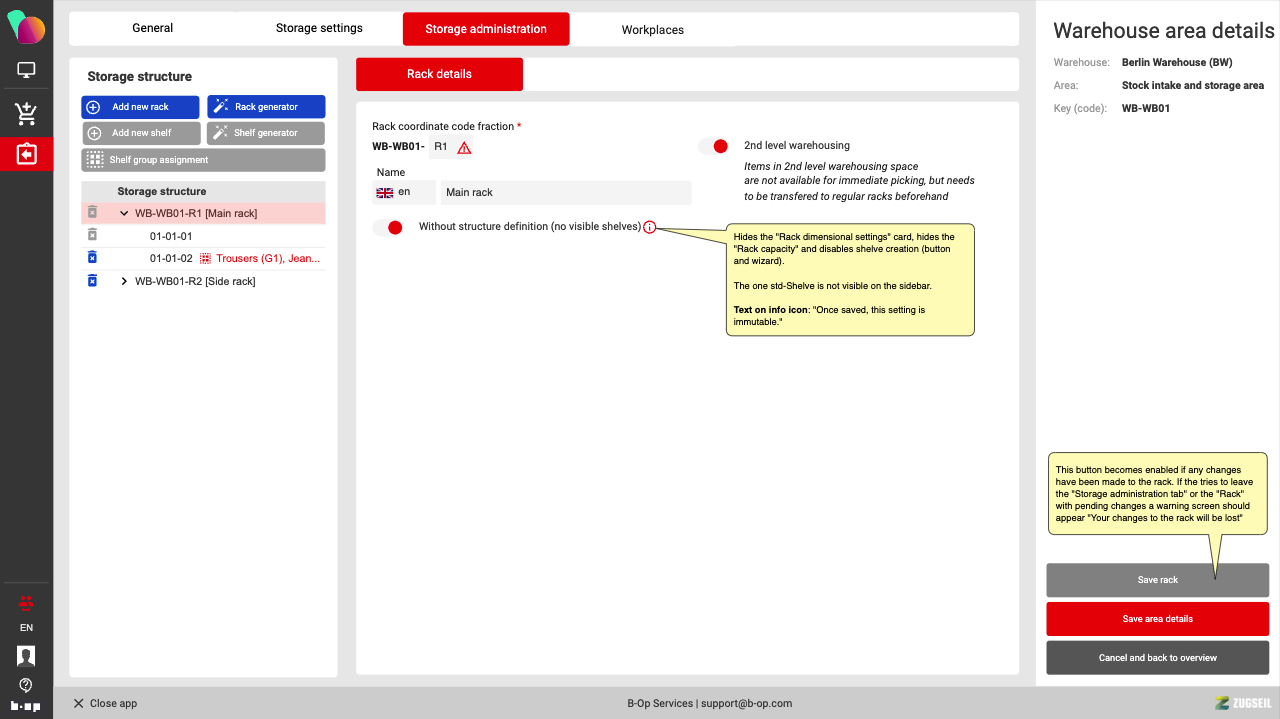Select shelf 01-01-01 in the storage tree
1280x719 pixels.
coord(171,236)
